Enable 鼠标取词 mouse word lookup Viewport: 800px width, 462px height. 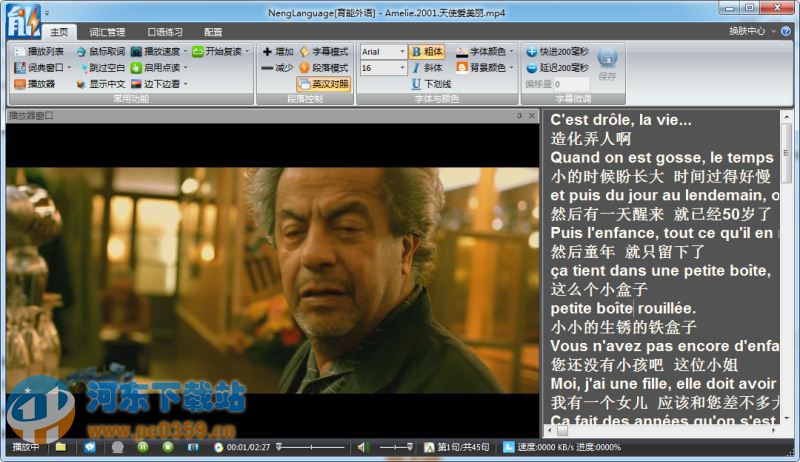[101, 52]
